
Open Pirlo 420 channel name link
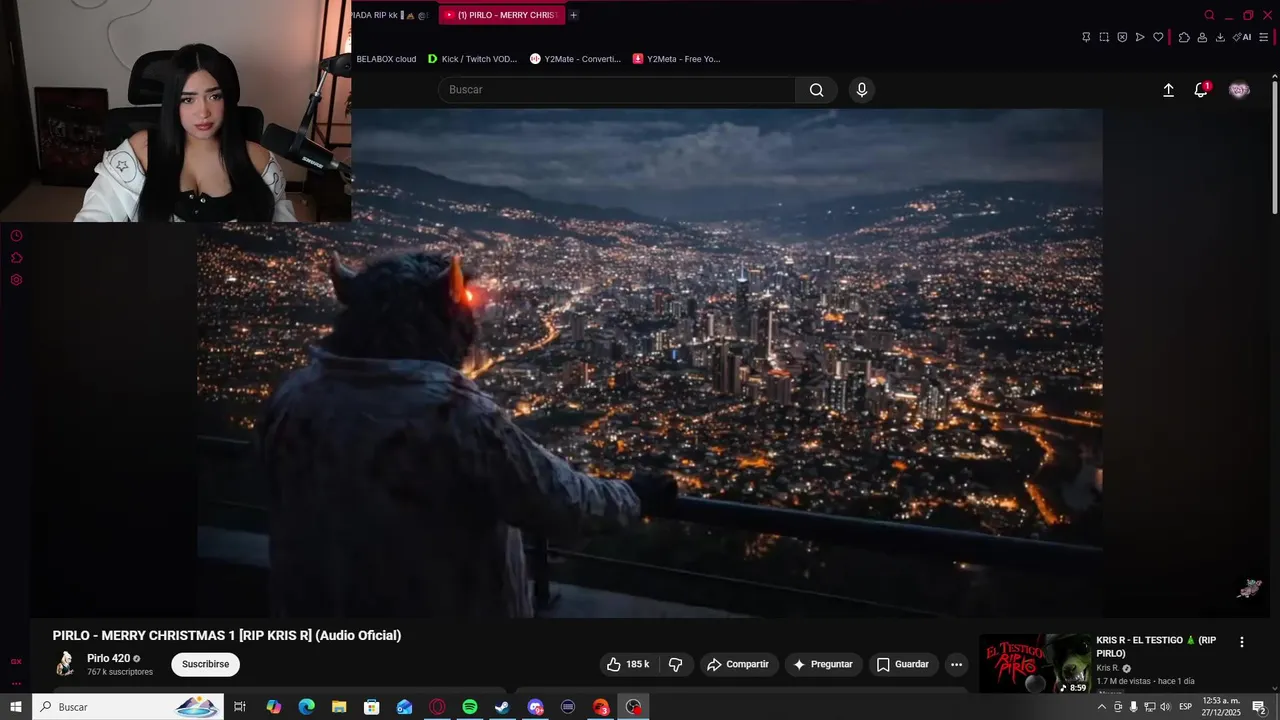(x=108, y=658)
